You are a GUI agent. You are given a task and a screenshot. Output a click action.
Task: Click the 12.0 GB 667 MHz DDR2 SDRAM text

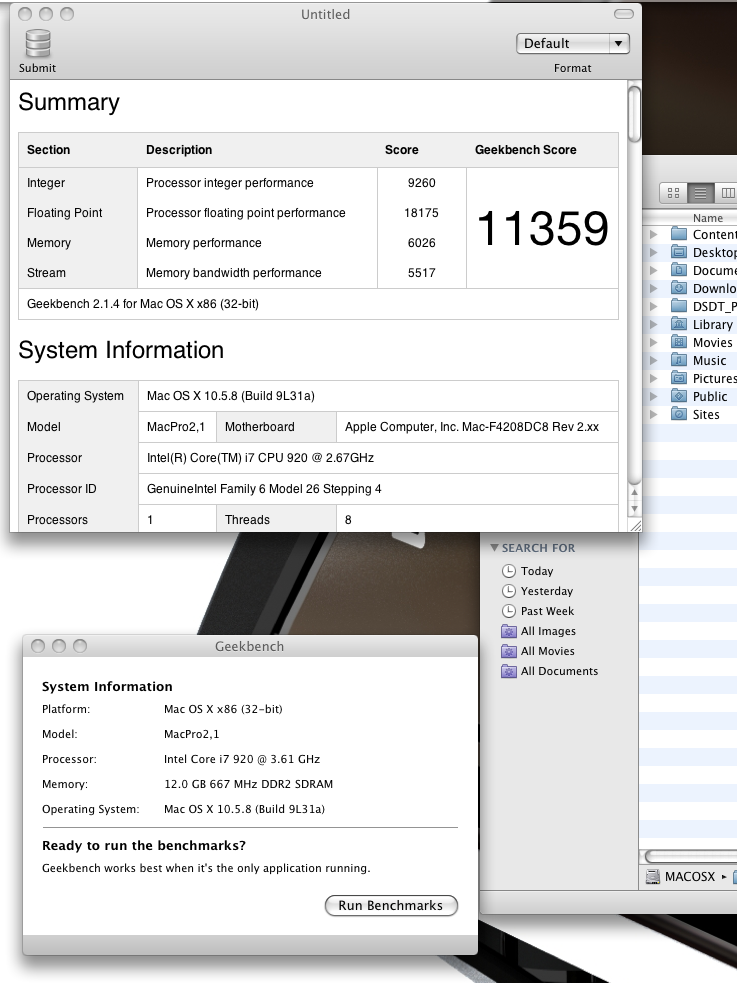point(248,784)
